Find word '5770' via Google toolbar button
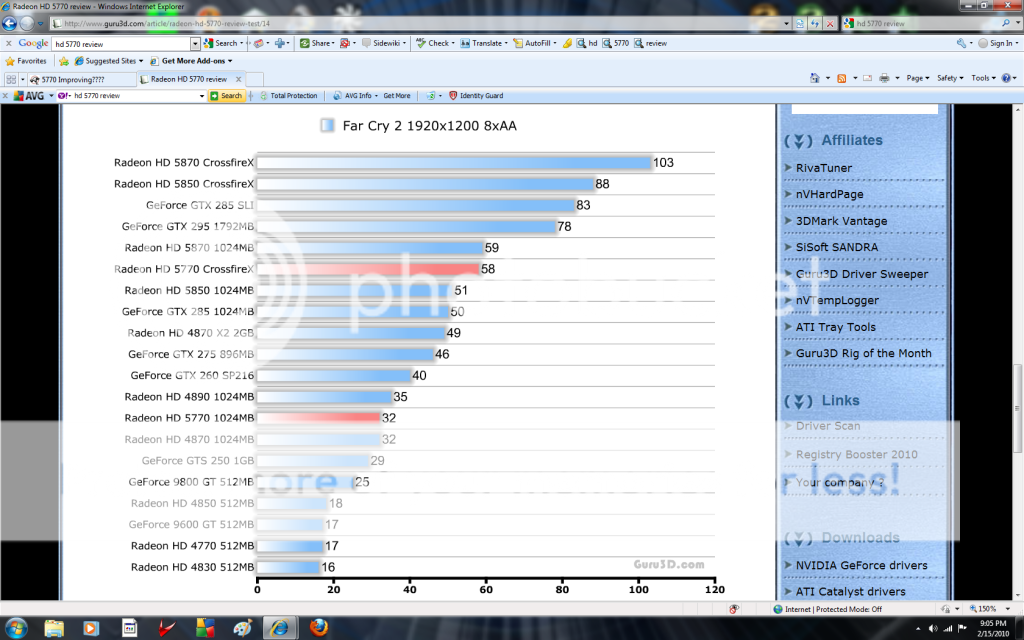Screen dimensions: 1024x640 616,43
